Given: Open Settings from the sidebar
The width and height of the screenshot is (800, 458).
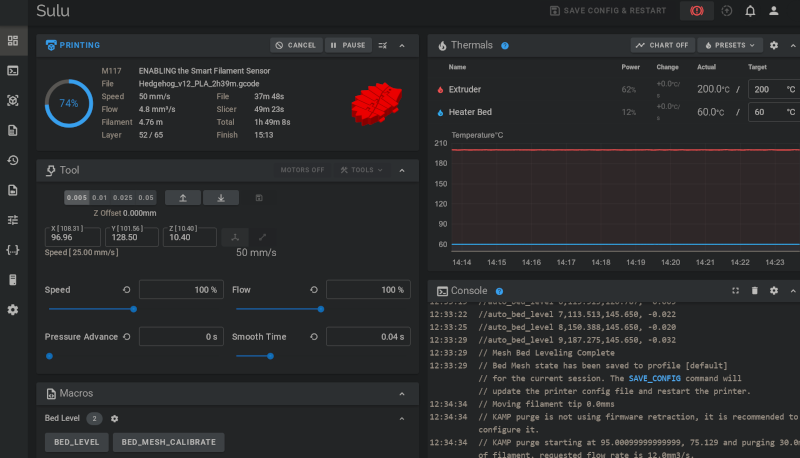Looking at the screenshot, I should pyautogui.click(x=13, y=310).
